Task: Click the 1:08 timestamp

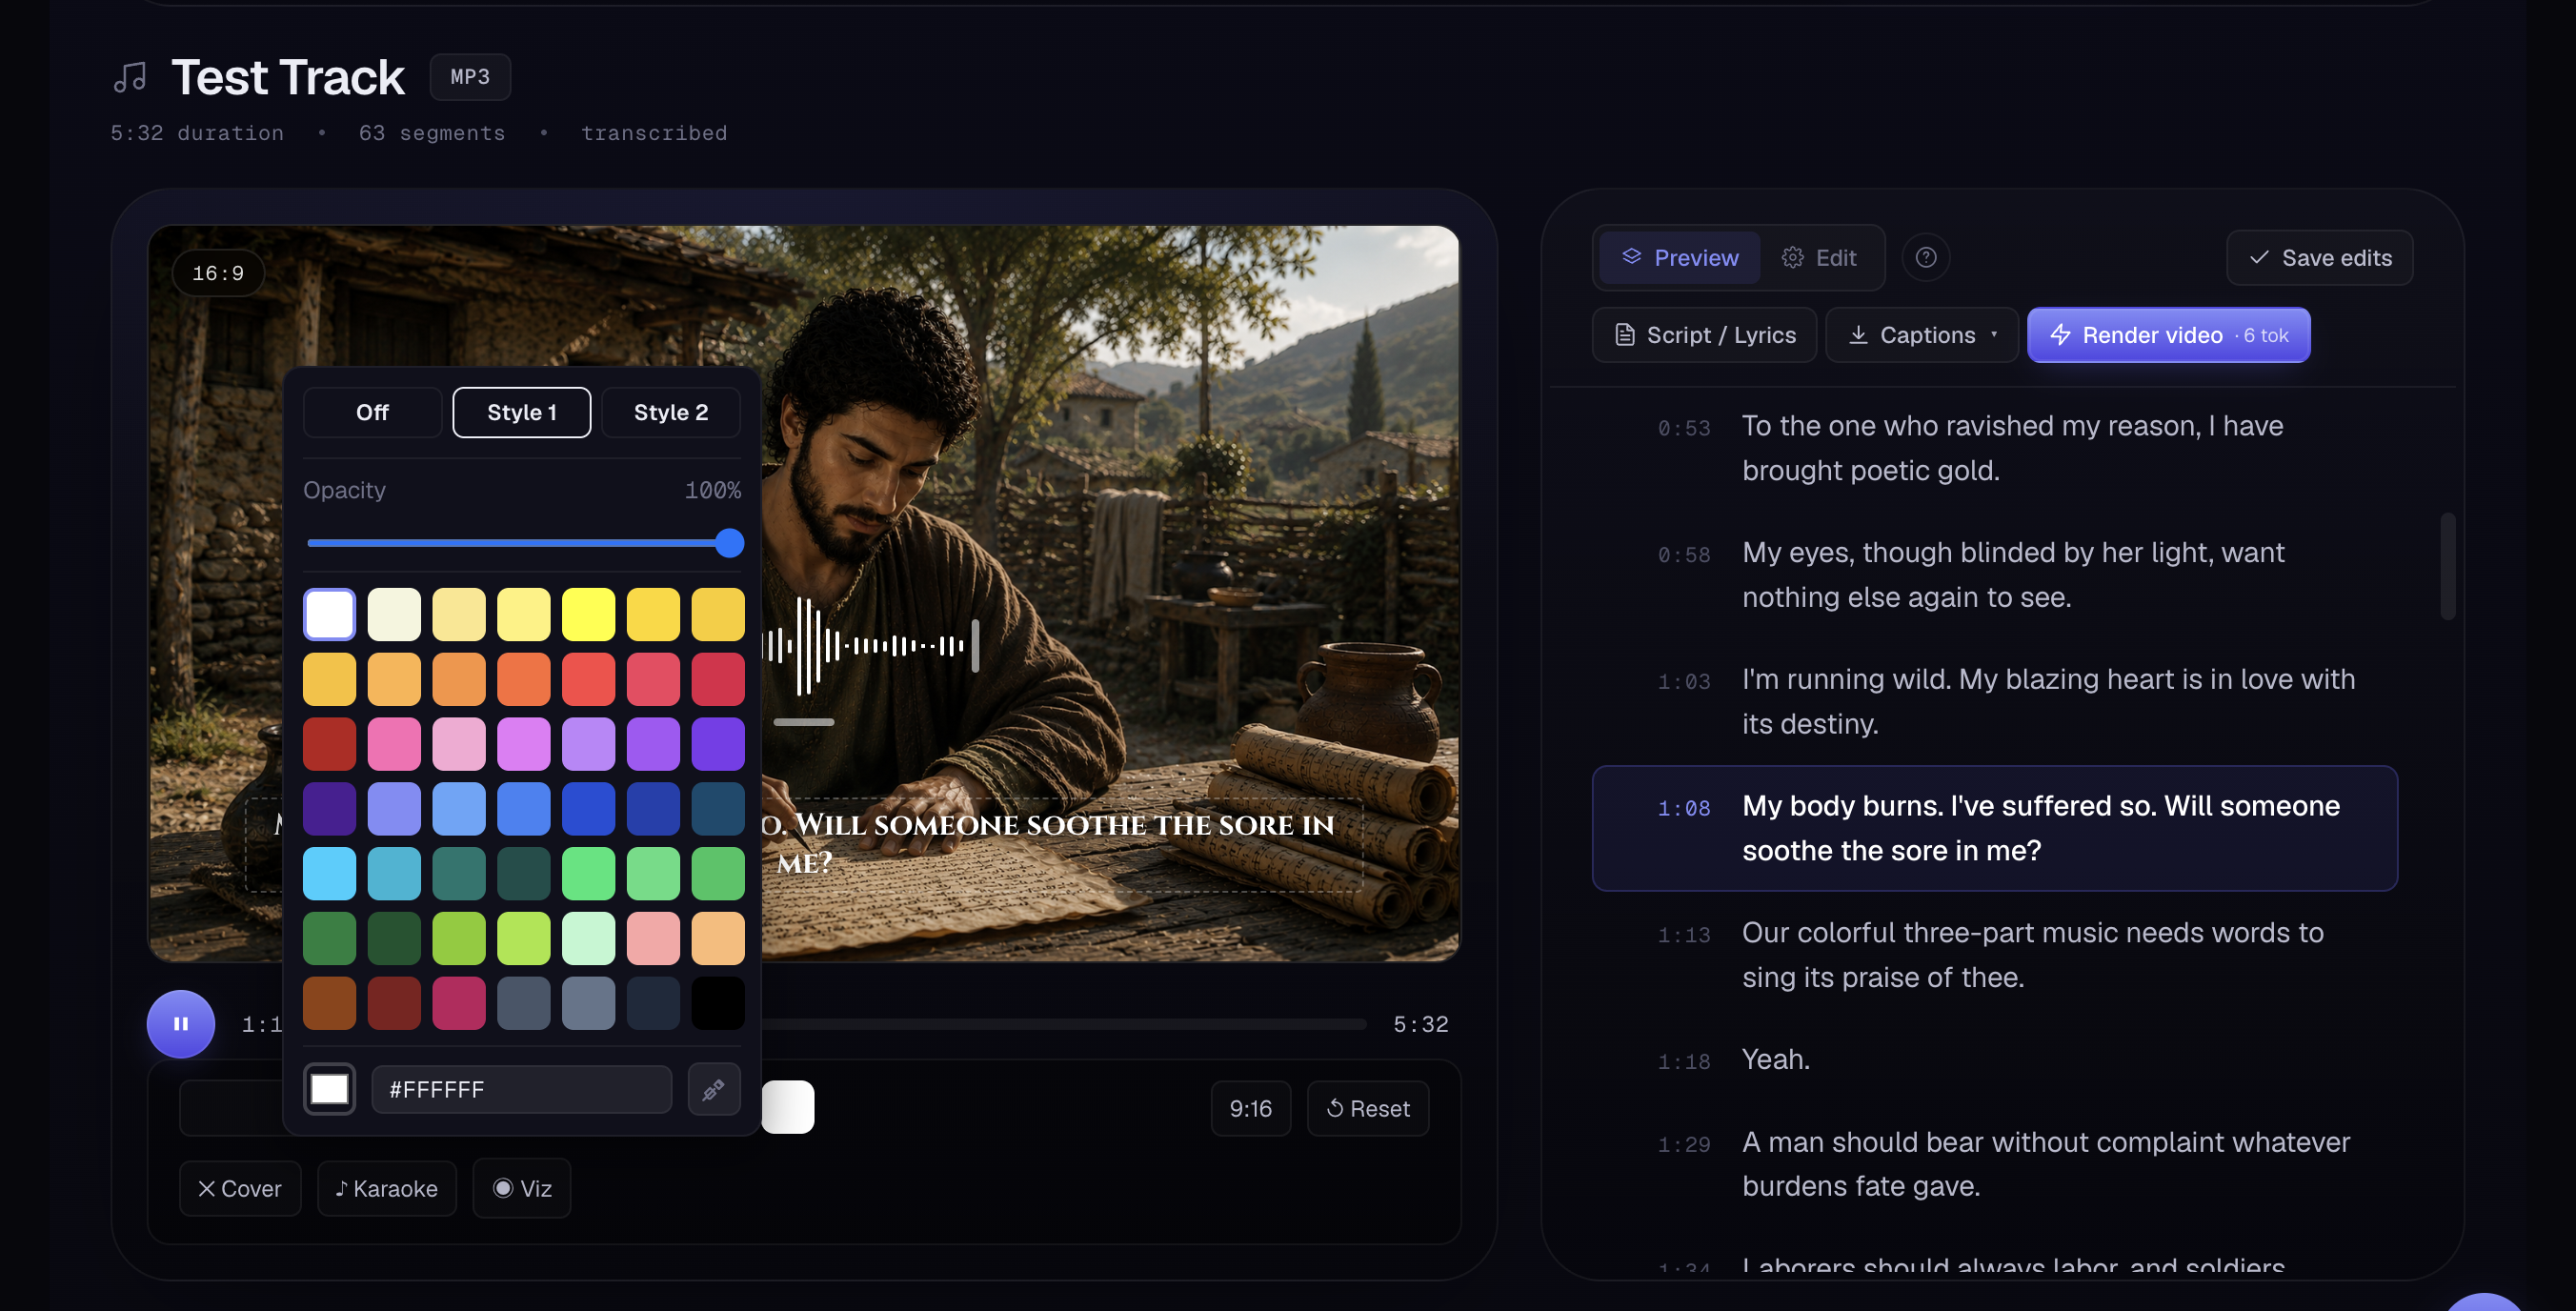Action: pos(1684,808)
